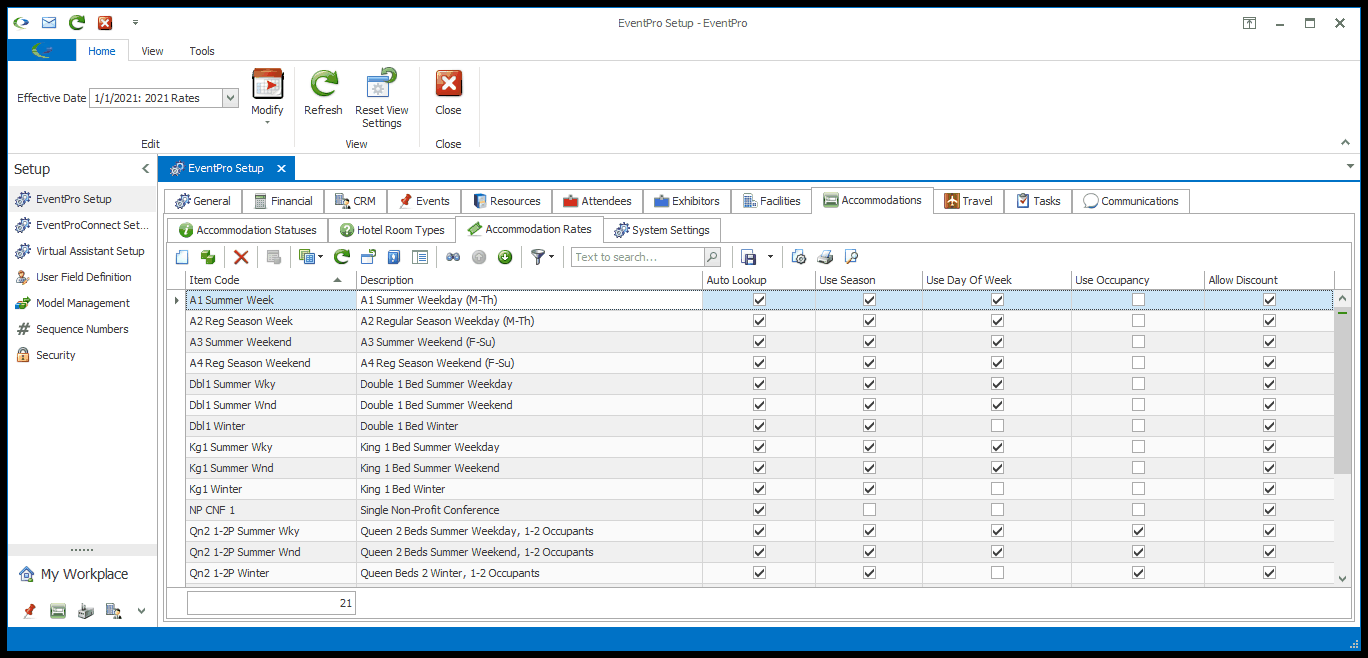Click the green down-arrow circle icon
Screen dimensions: 1368x658
(505, 257)
